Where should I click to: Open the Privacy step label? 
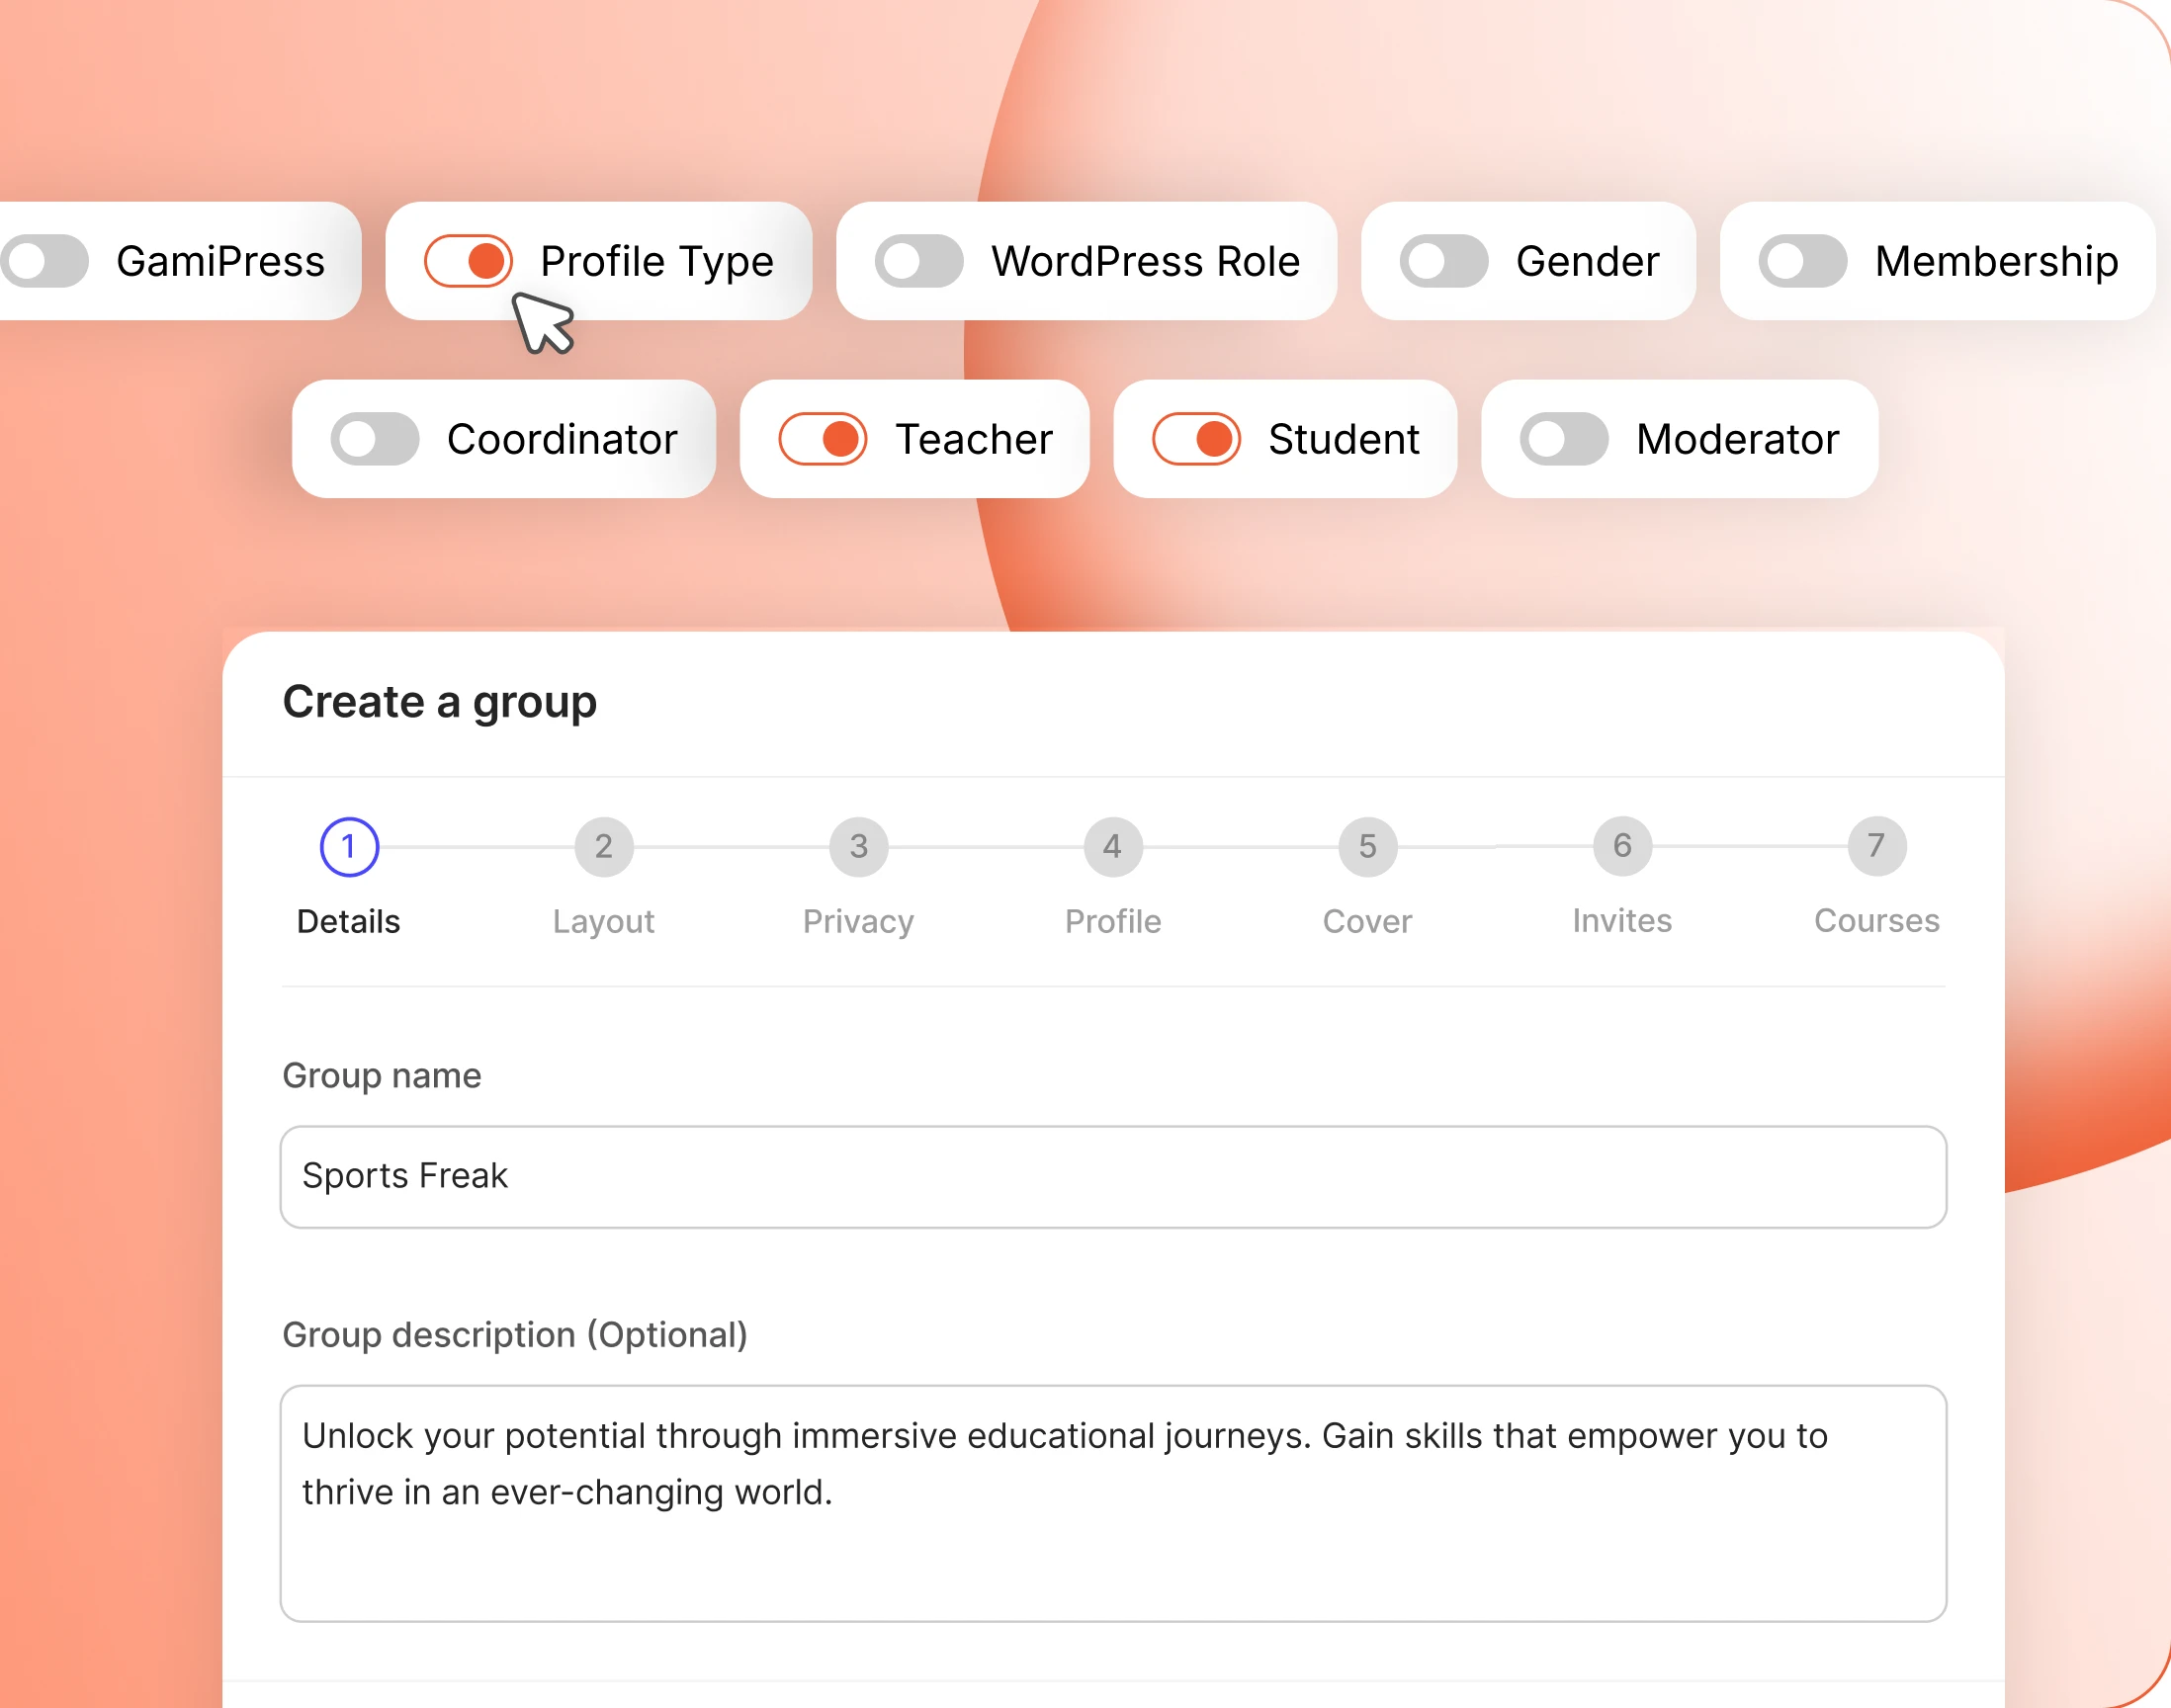pos(859,921)
